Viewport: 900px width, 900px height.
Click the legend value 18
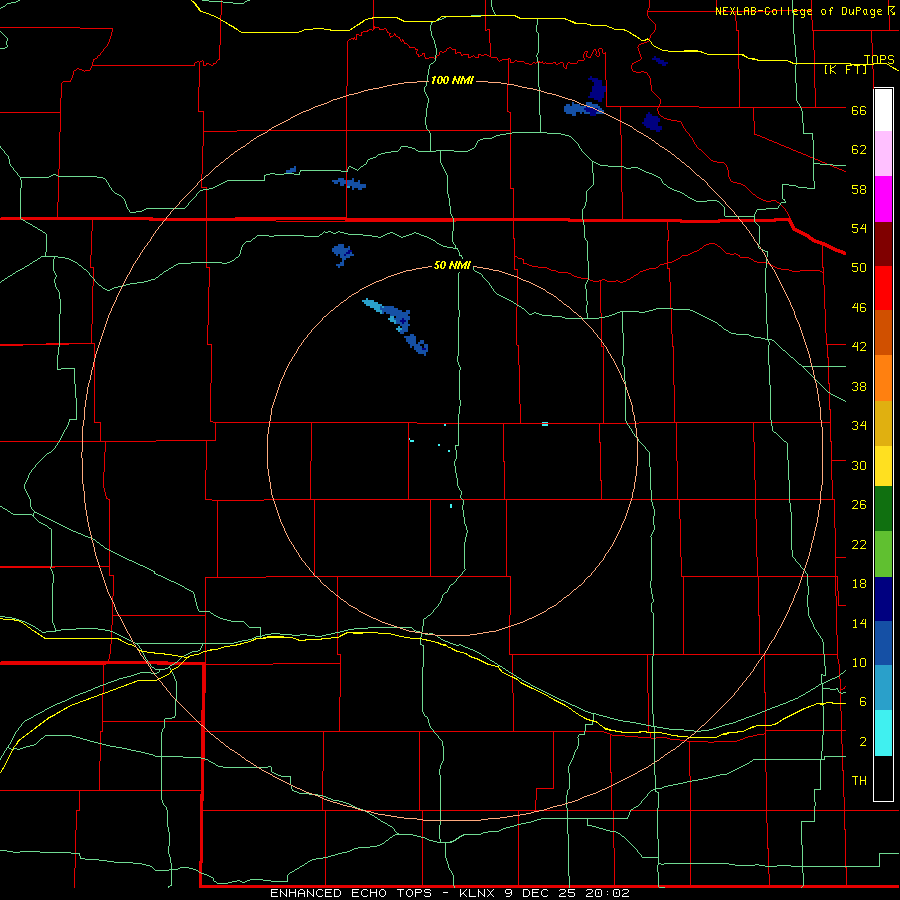(x=859, y=583)
